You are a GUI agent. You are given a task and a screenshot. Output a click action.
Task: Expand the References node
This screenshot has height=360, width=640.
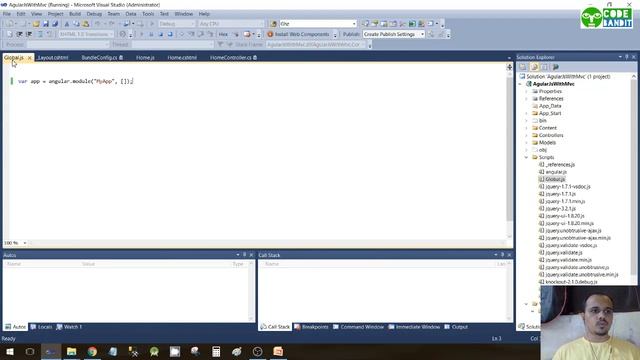pos(527,98)
